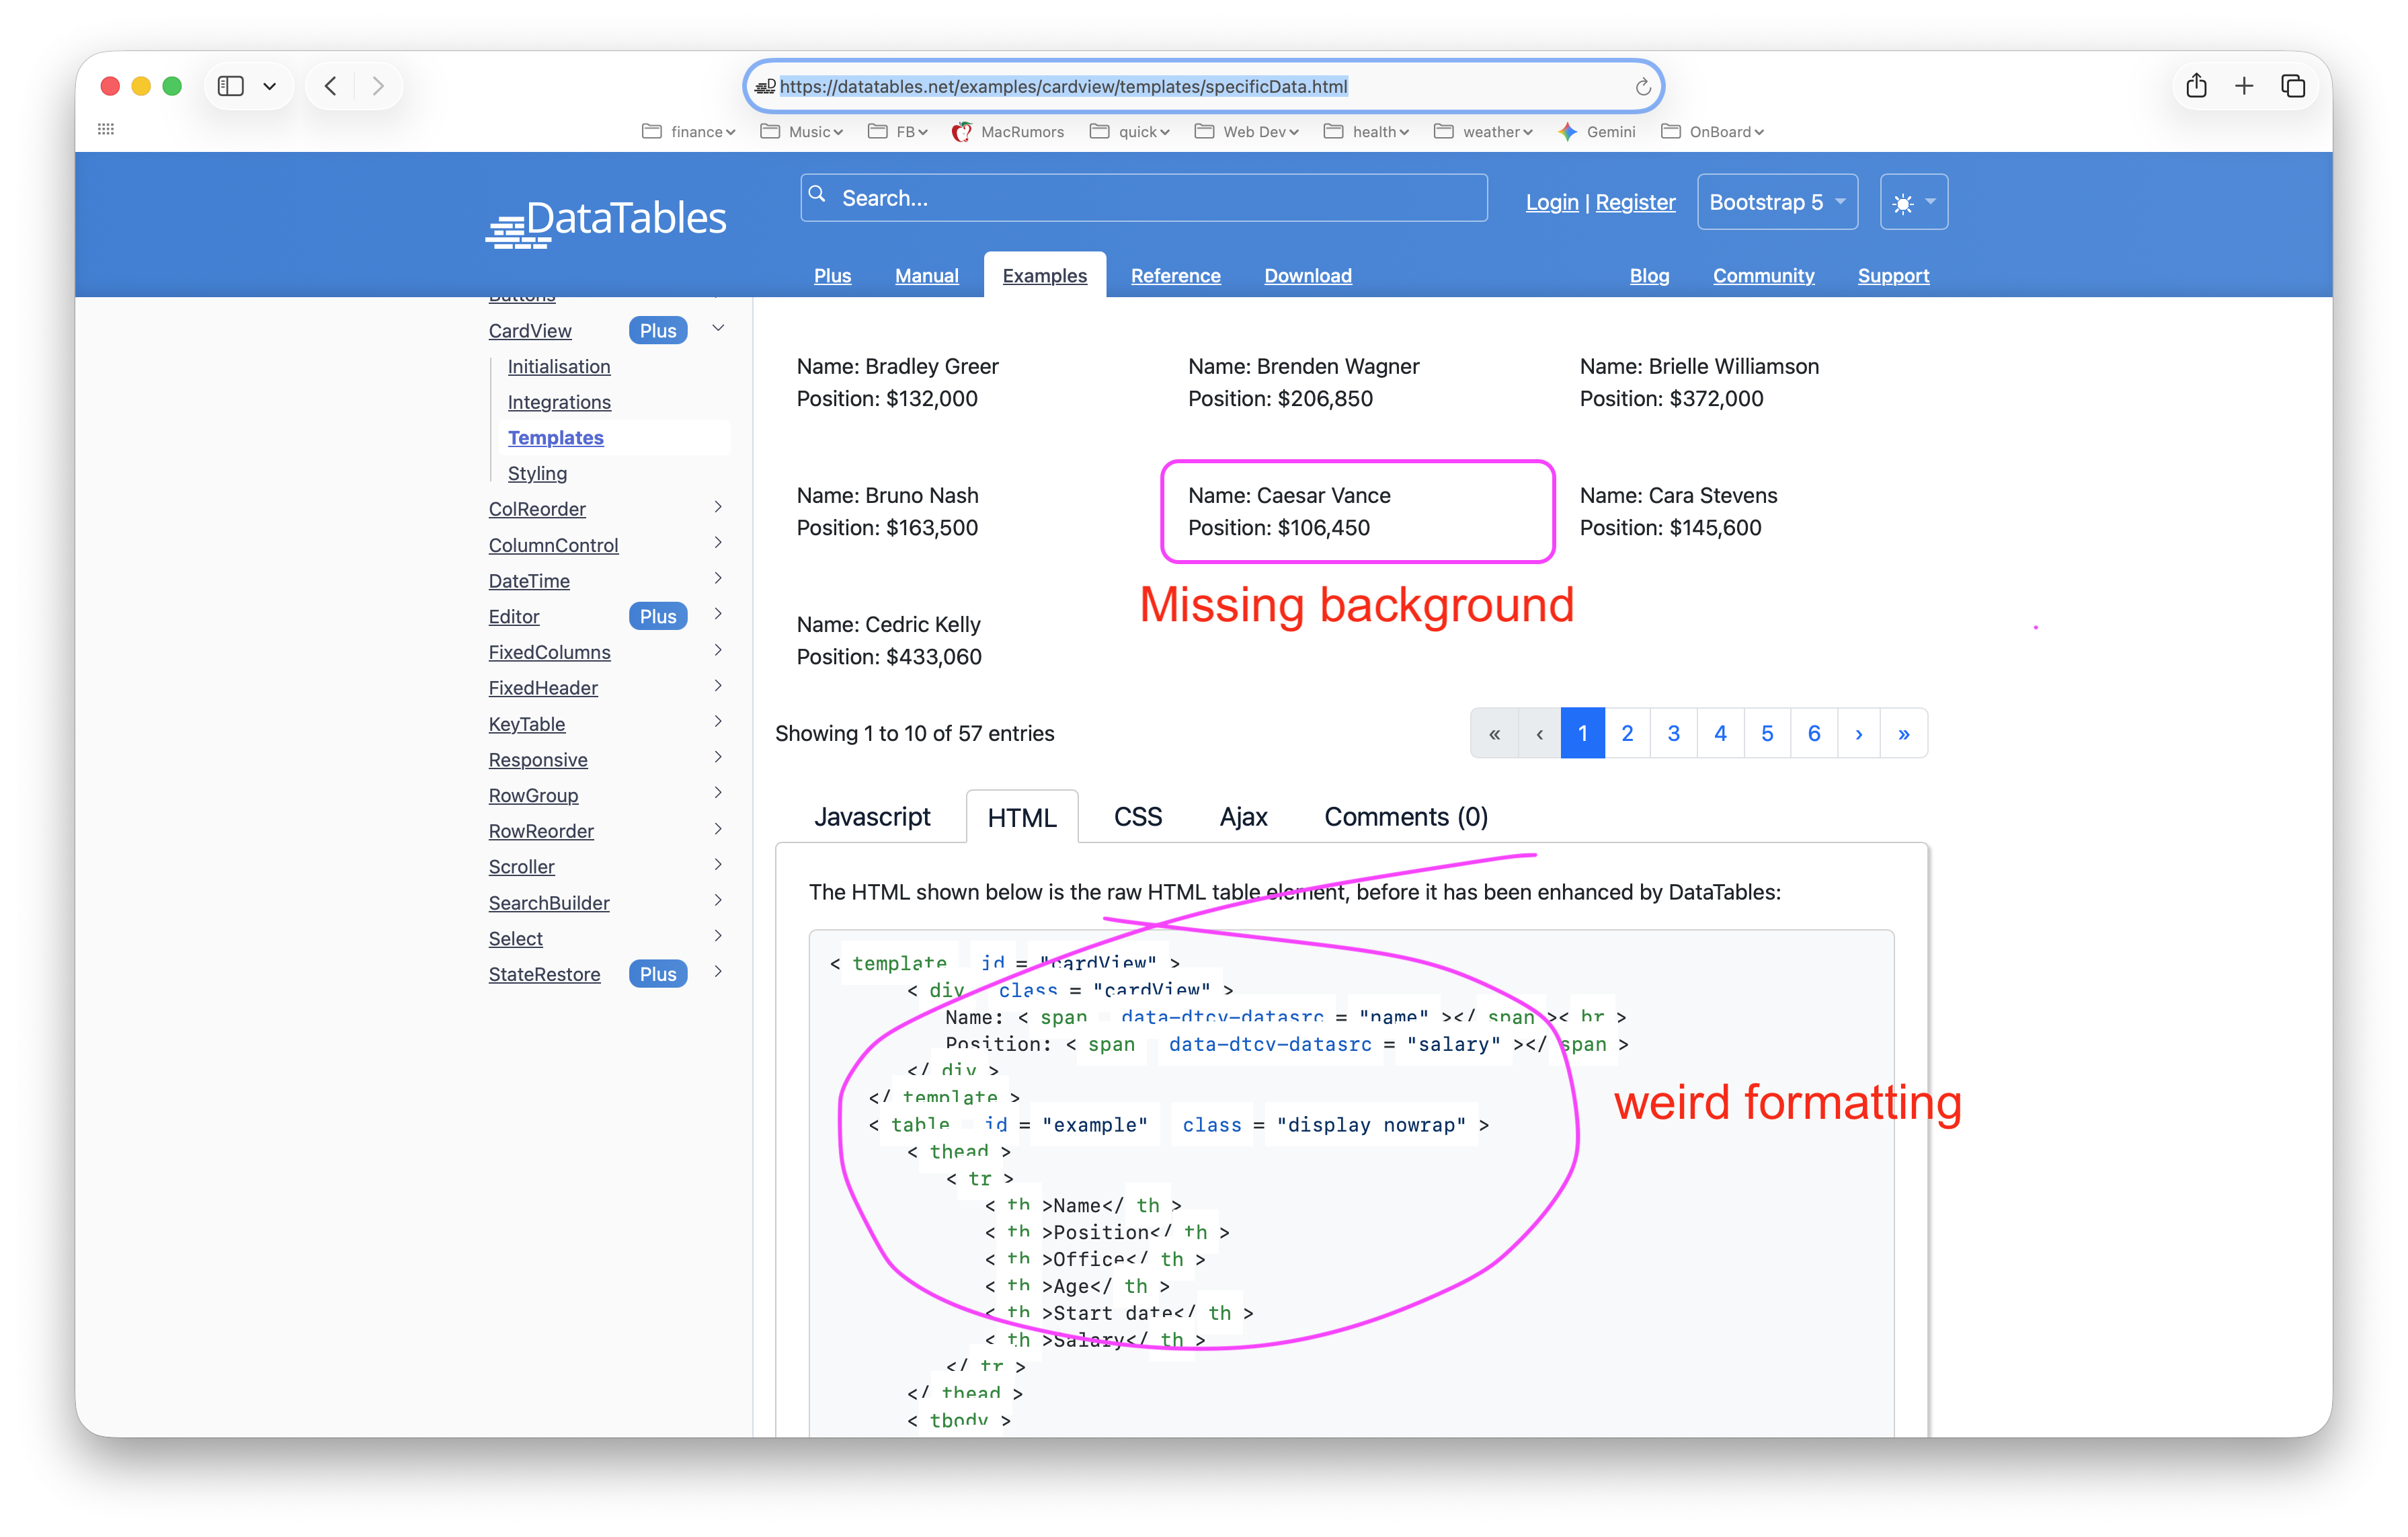Image resolution: width=2408 pixels, height=1537 pixels.
Task: Switch to the CSS tab
Action: click(x=1138, y=817)
